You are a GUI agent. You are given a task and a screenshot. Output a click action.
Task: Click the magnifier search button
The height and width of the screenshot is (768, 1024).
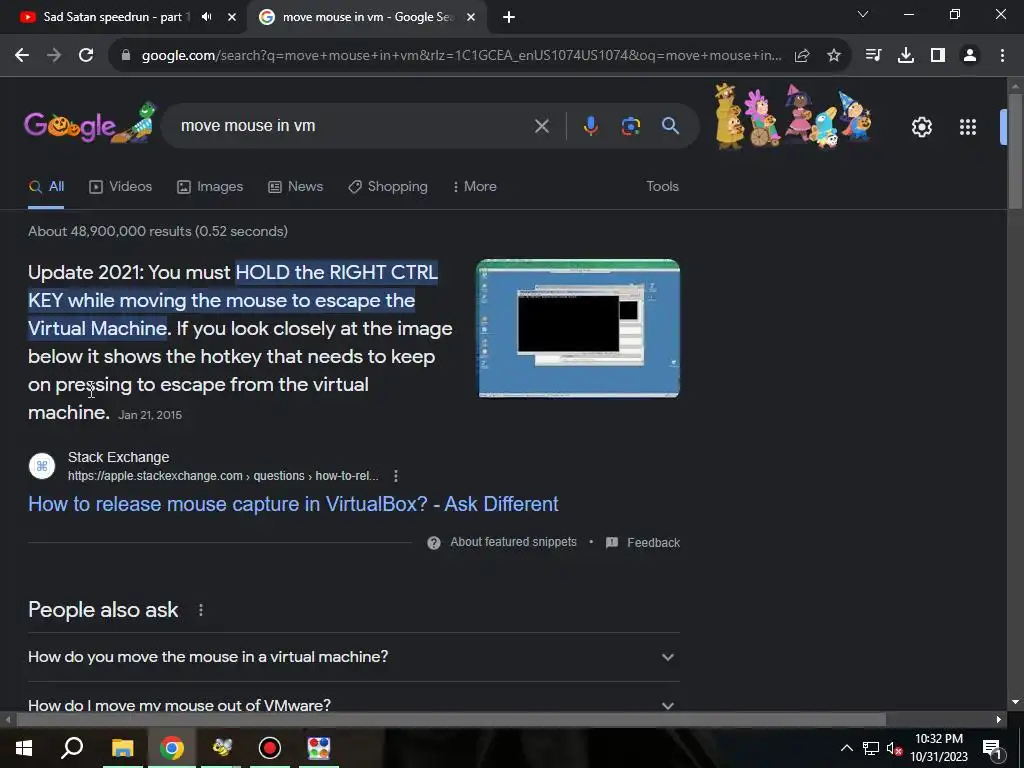(671, 125)
